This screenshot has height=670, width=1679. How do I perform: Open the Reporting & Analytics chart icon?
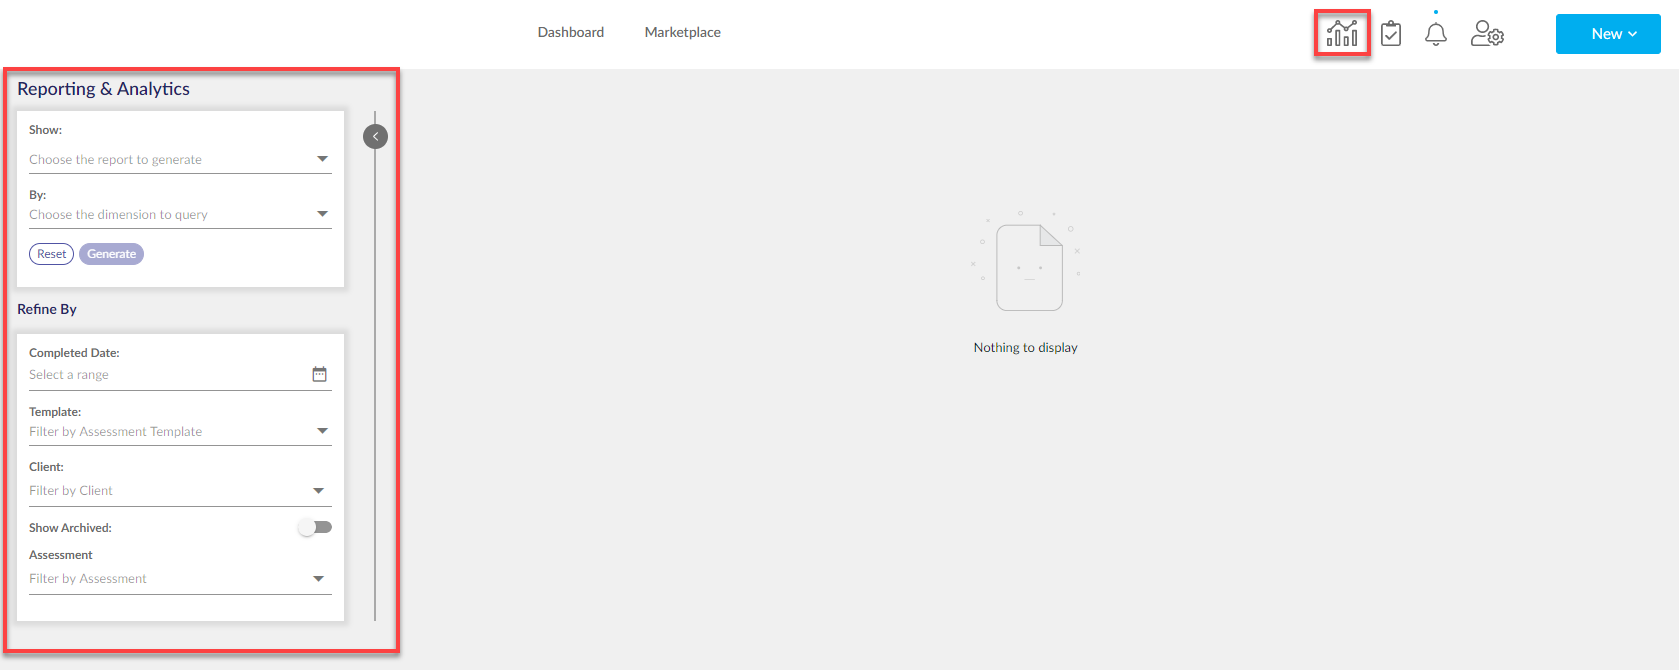pos(1342,34)
